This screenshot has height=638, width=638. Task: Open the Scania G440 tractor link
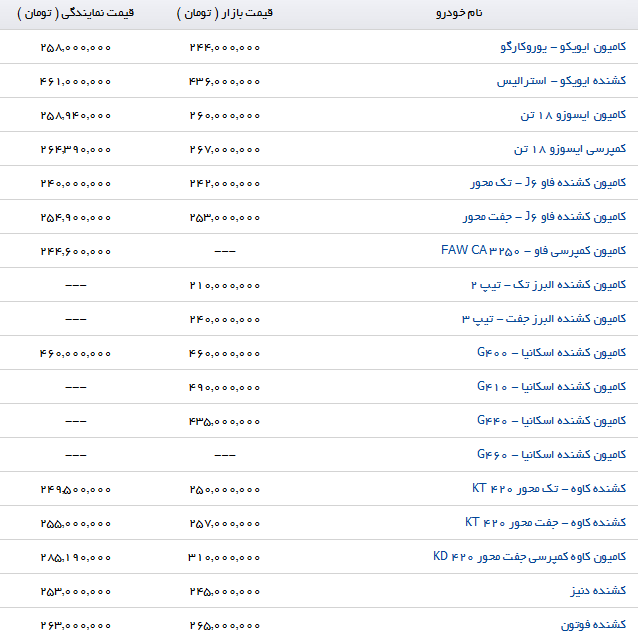click(x=551, y=421)
